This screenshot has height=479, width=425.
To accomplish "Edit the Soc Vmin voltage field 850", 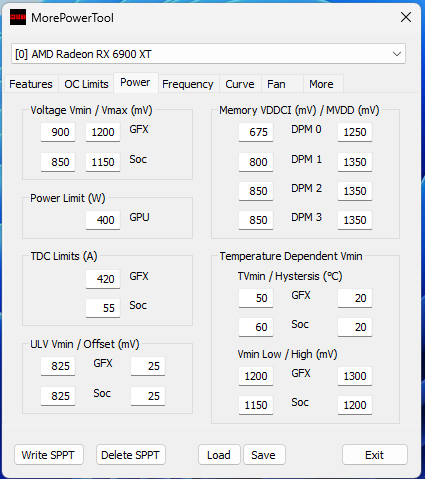I will pos(58,162).
